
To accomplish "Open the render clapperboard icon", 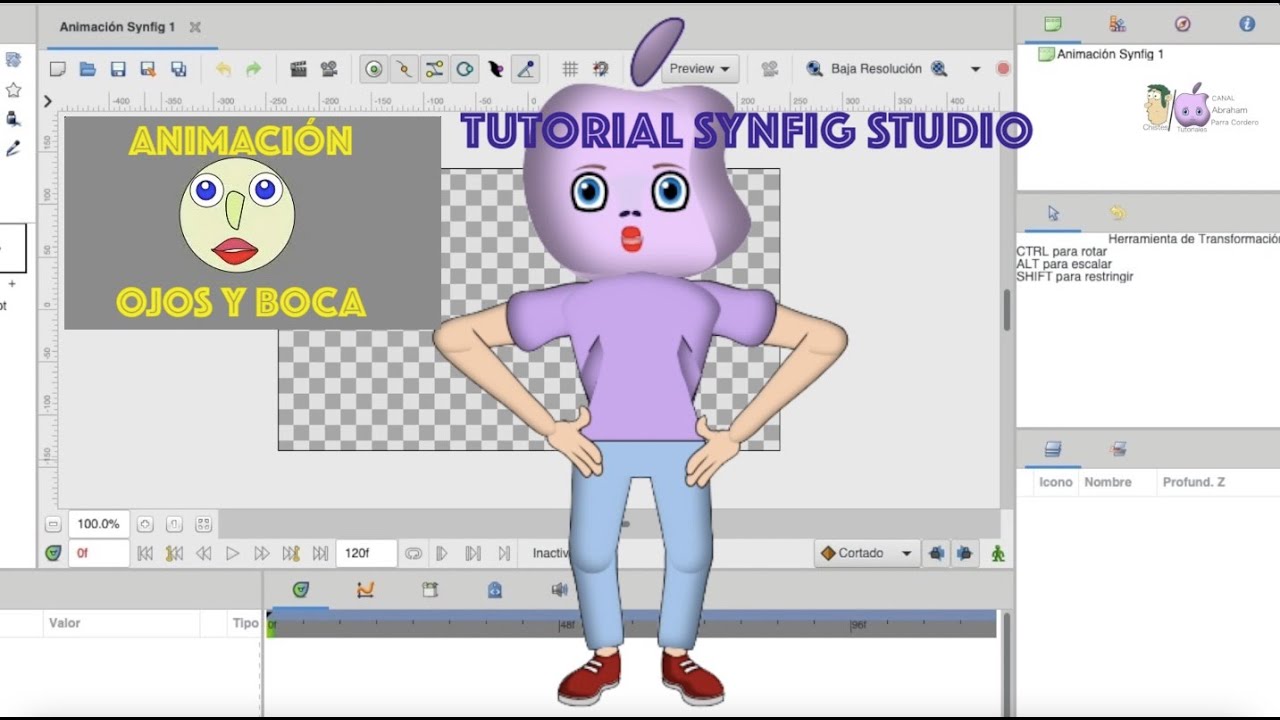I will (x=298, y=69).
